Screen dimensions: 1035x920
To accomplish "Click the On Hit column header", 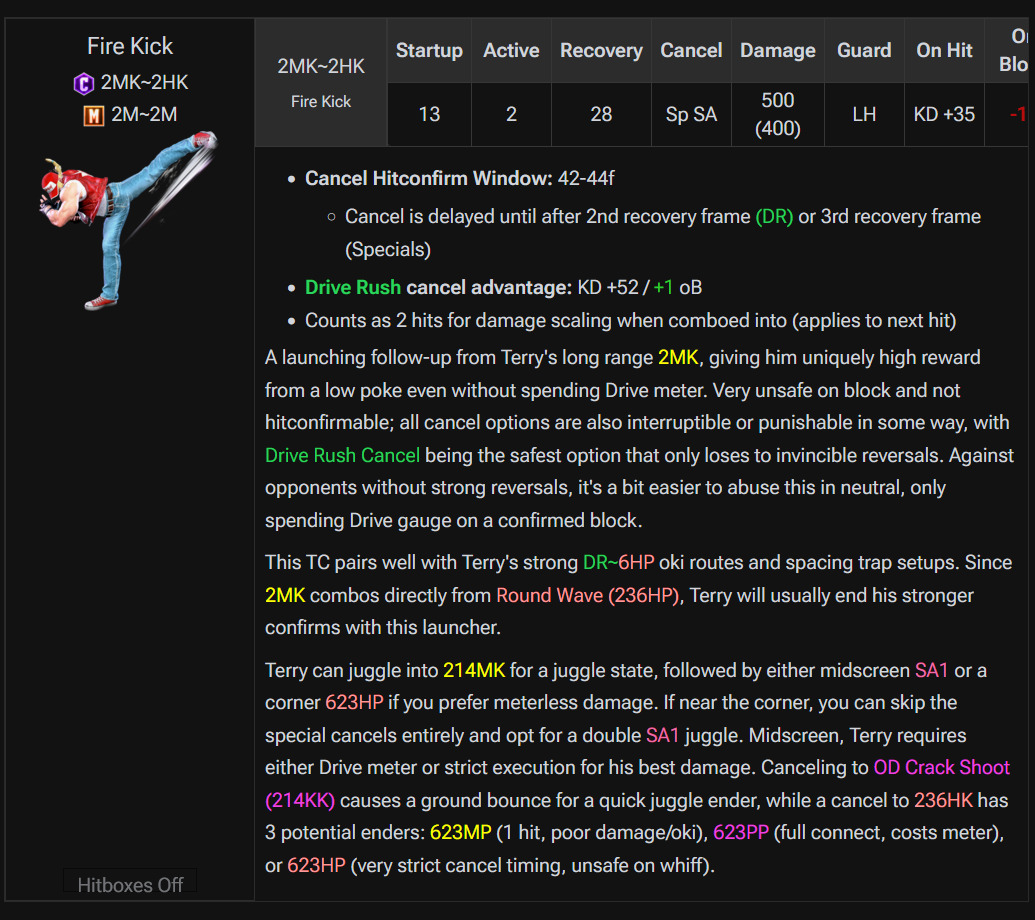I will pos(944,51).
